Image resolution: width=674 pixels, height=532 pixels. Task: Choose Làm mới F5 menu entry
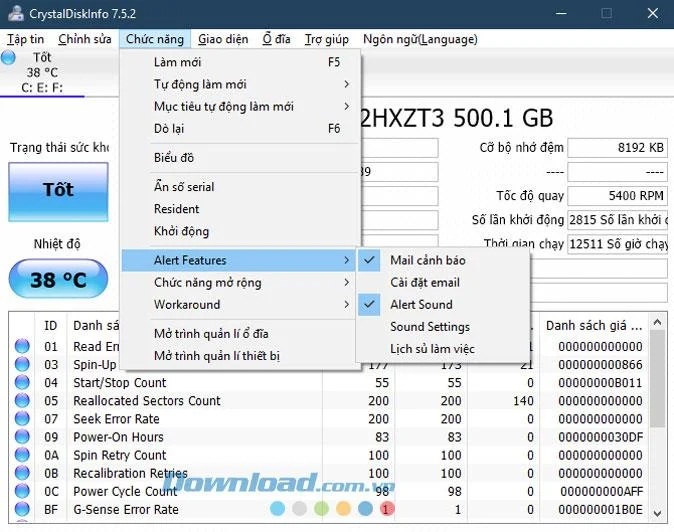pyautogui.click(x=241, y=62)
